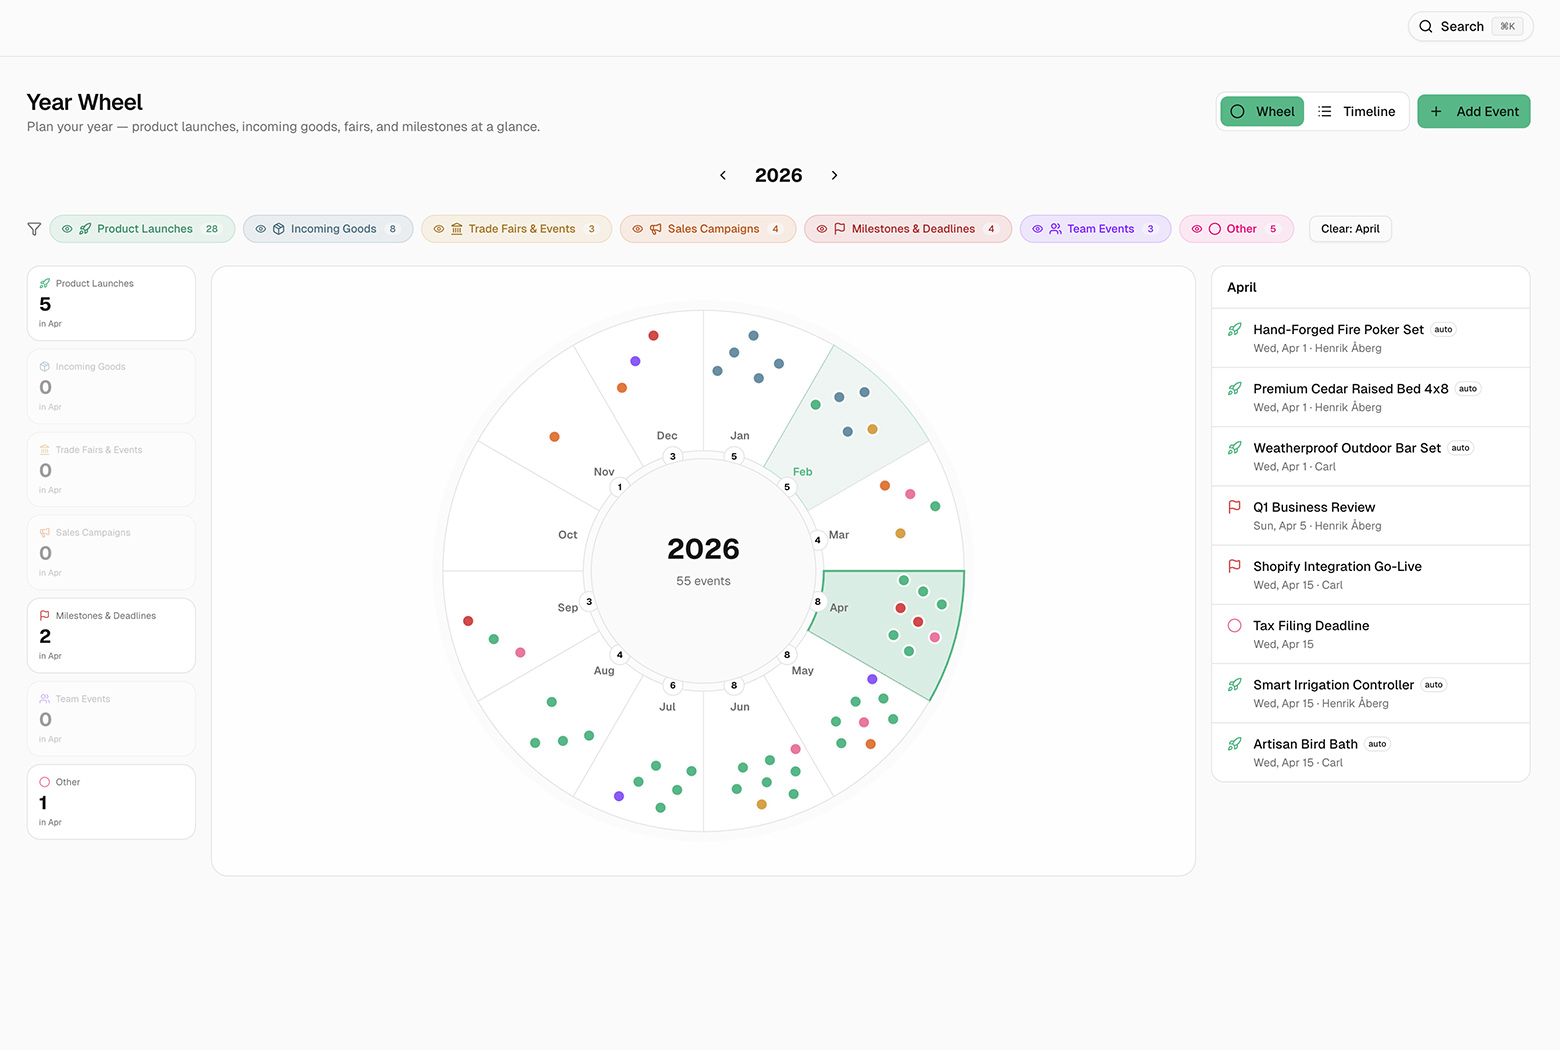This screenshot has height=1050, width=1560.
Task: Select the Wheel view tab
Action: 1261,111
